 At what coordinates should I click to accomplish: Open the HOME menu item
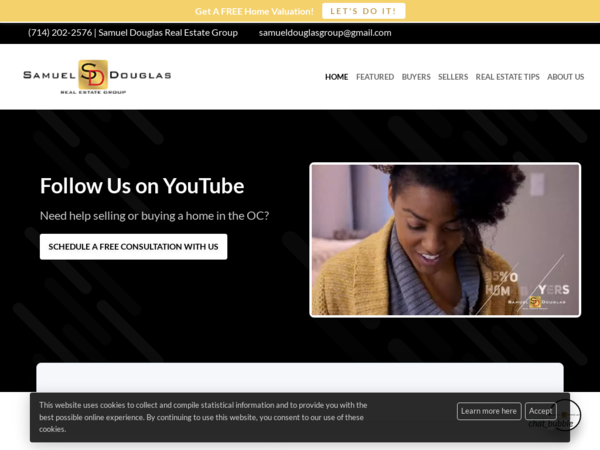pos(336,77)
